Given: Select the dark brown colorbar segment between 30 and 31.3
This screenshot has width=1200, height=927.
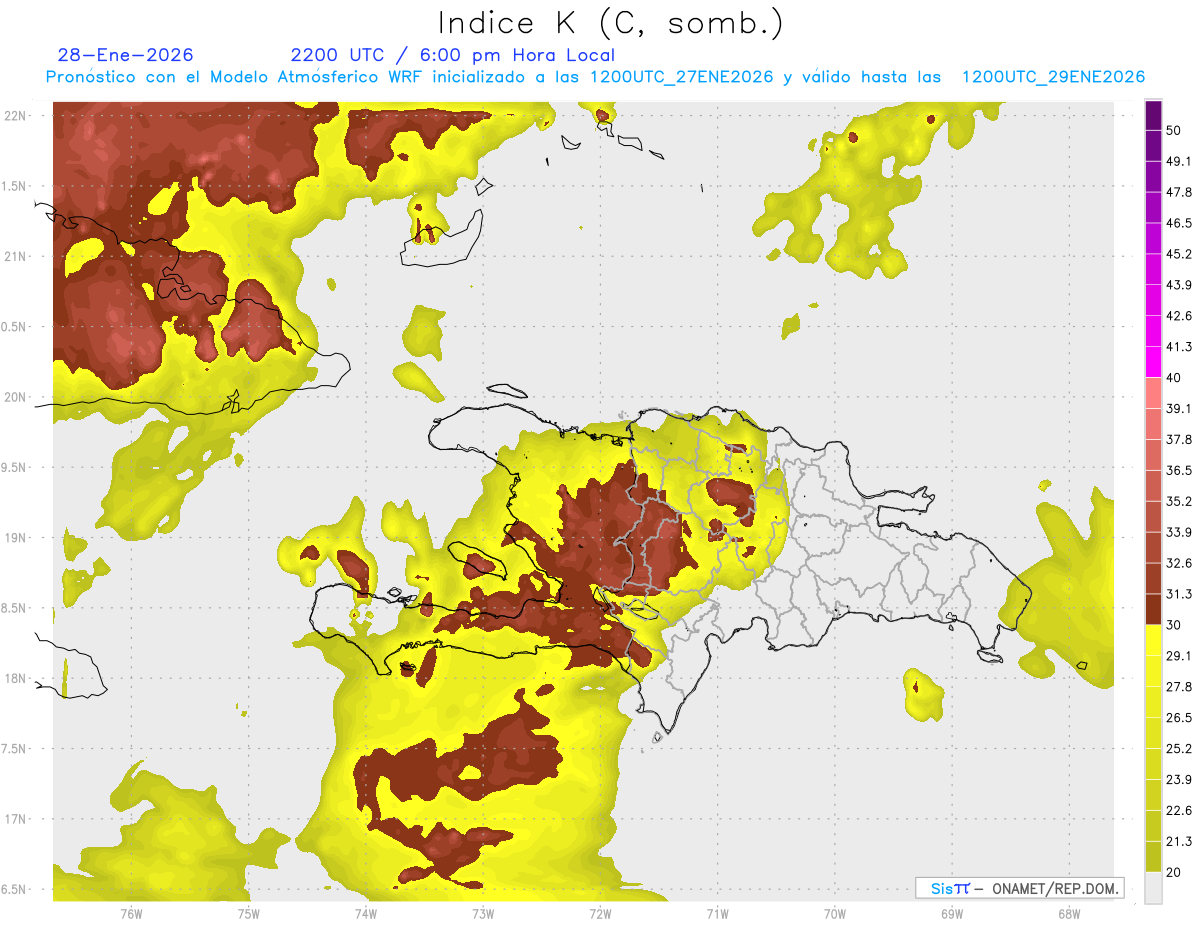Looking at the screenshot, I should 1154,609.
